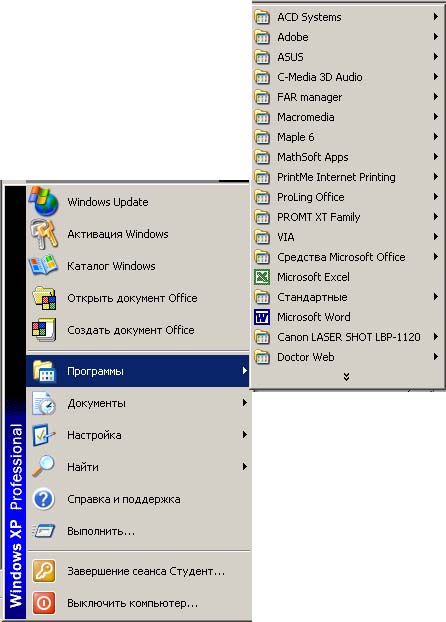The height and width of the screenshot is (622, 446).
Task: Click the Adobe folder icon
Action: tap(262, 37)
